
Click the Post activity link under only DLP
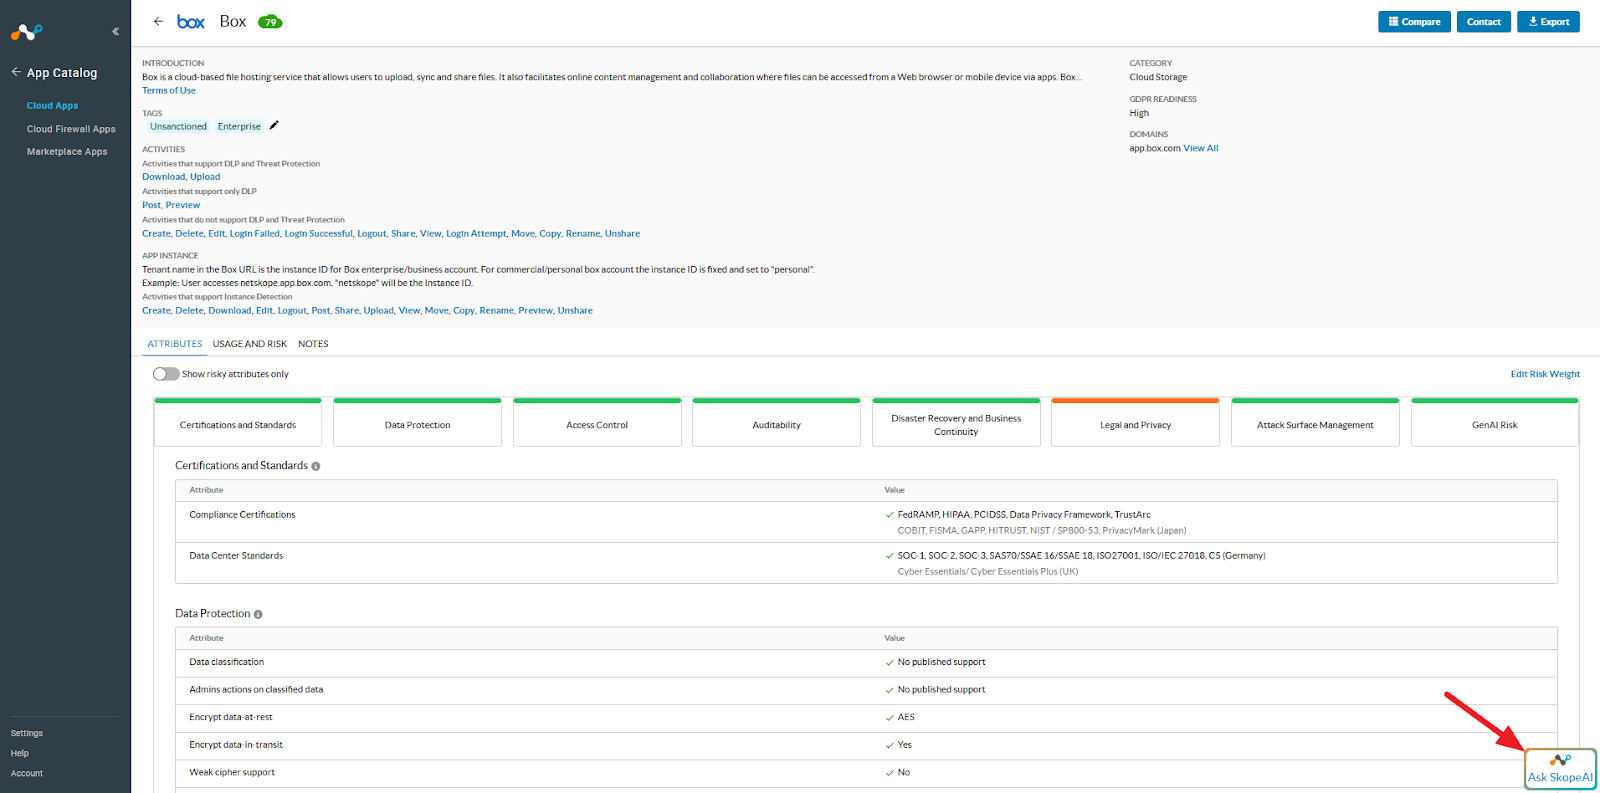point(151,205)
